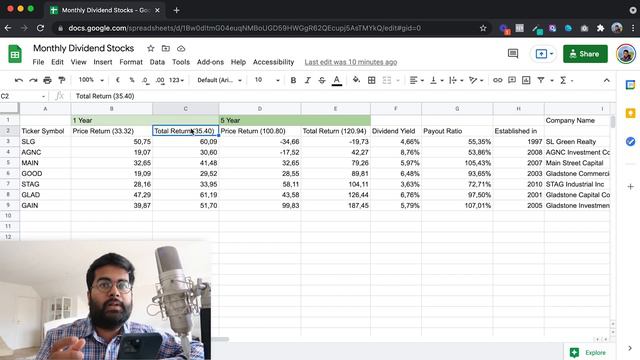This screenshot has height=360, width=640.
Task: Open Google account profile picture
Action: click(x=625, y=54)
